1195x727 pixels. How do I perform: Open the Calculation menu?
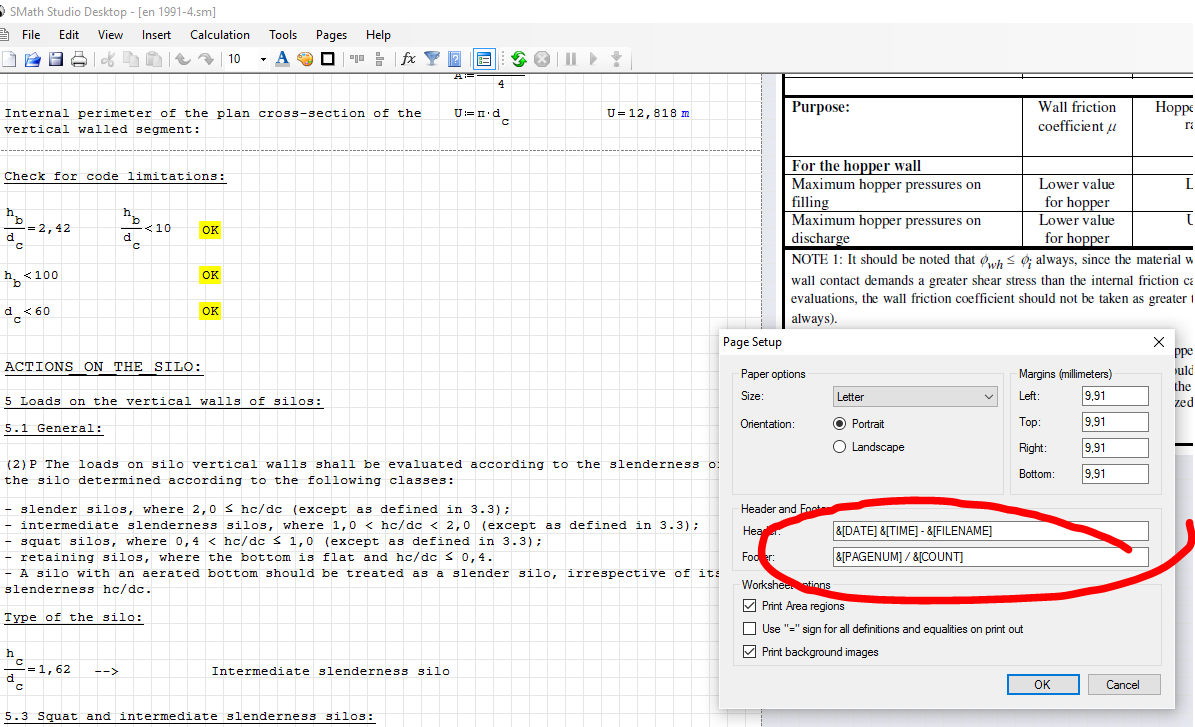click(220, 35)
